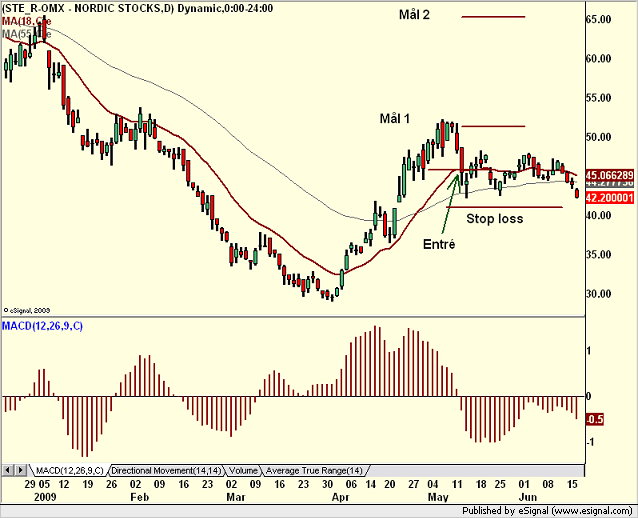Select the MACD(12,26,9,C) tab
This screenshot has width=638, height=518.
70,470
